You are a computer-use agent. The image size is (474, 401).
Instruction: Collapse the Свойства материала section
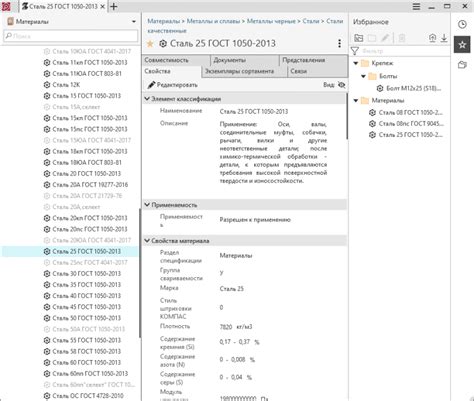[x=147, y=240]
